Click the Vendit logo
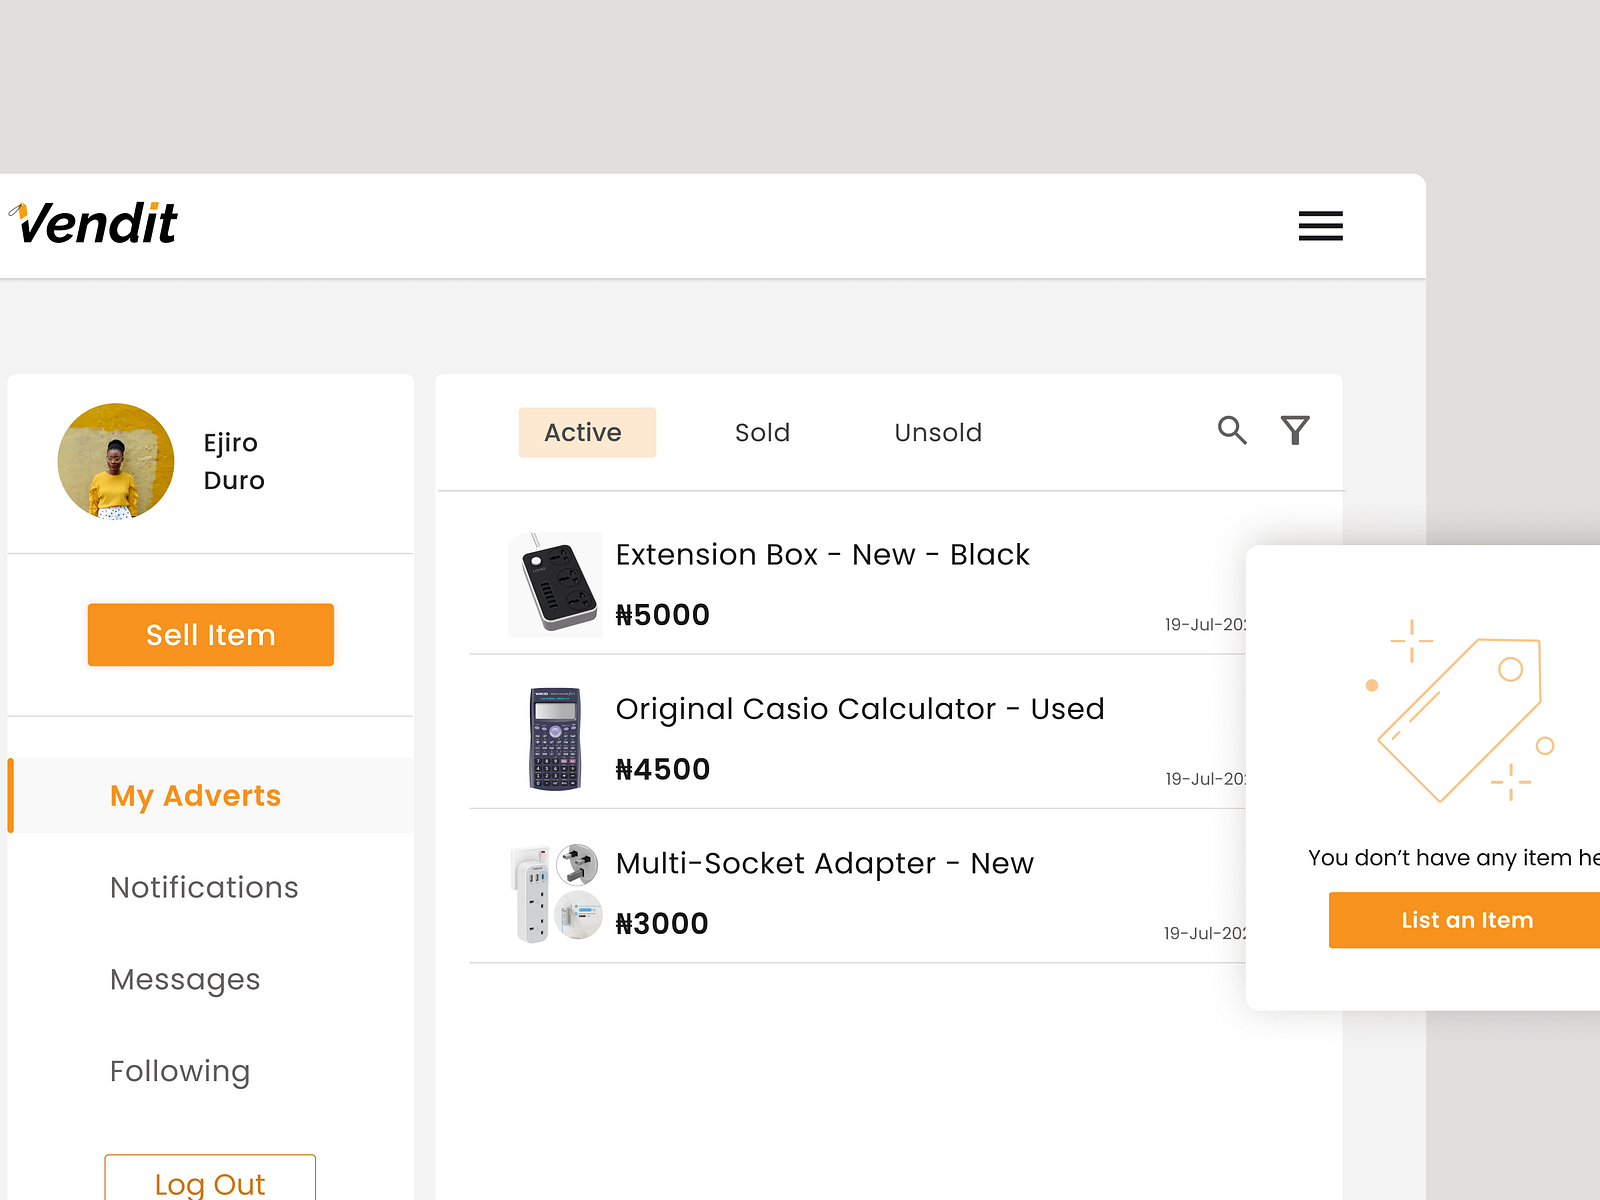Viewport: 1600px width, 1200px height. click(95, 222)
